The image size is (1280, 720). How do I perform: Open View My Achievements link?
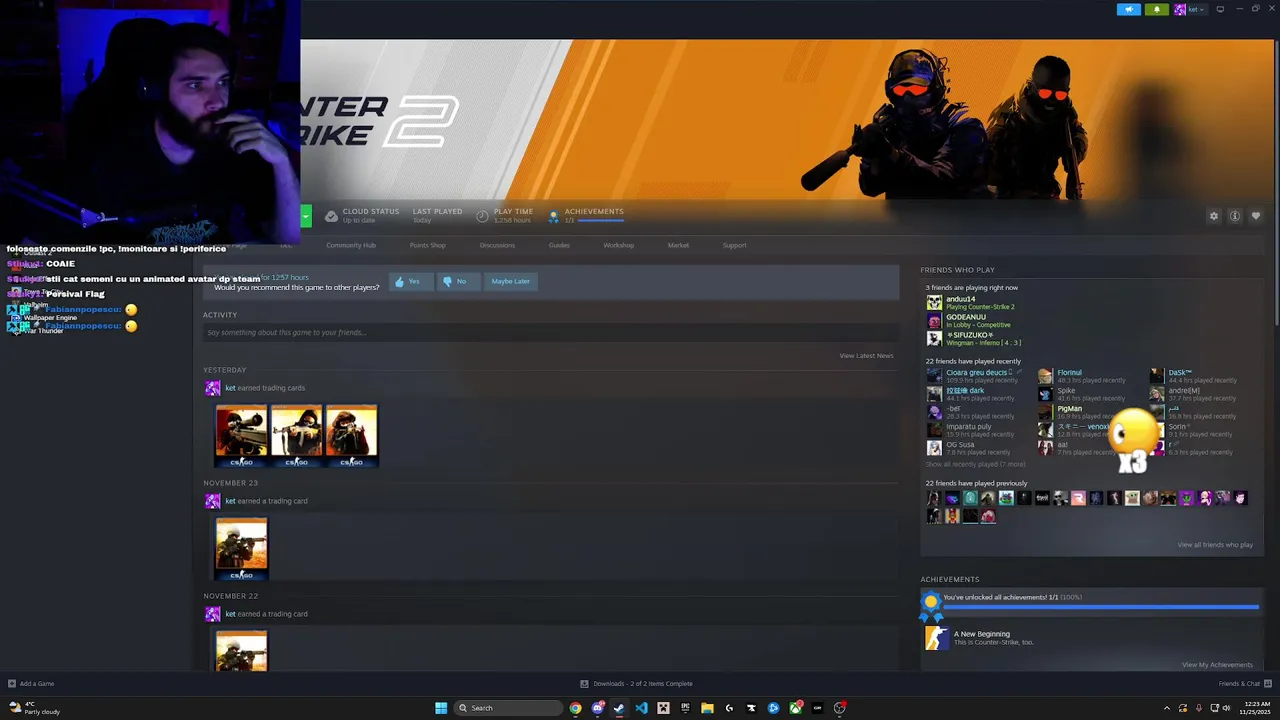(1217, 665)
